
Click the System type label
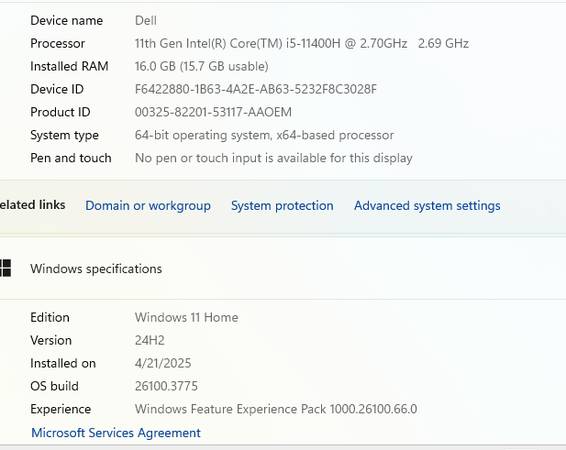[x=64, y=135]
